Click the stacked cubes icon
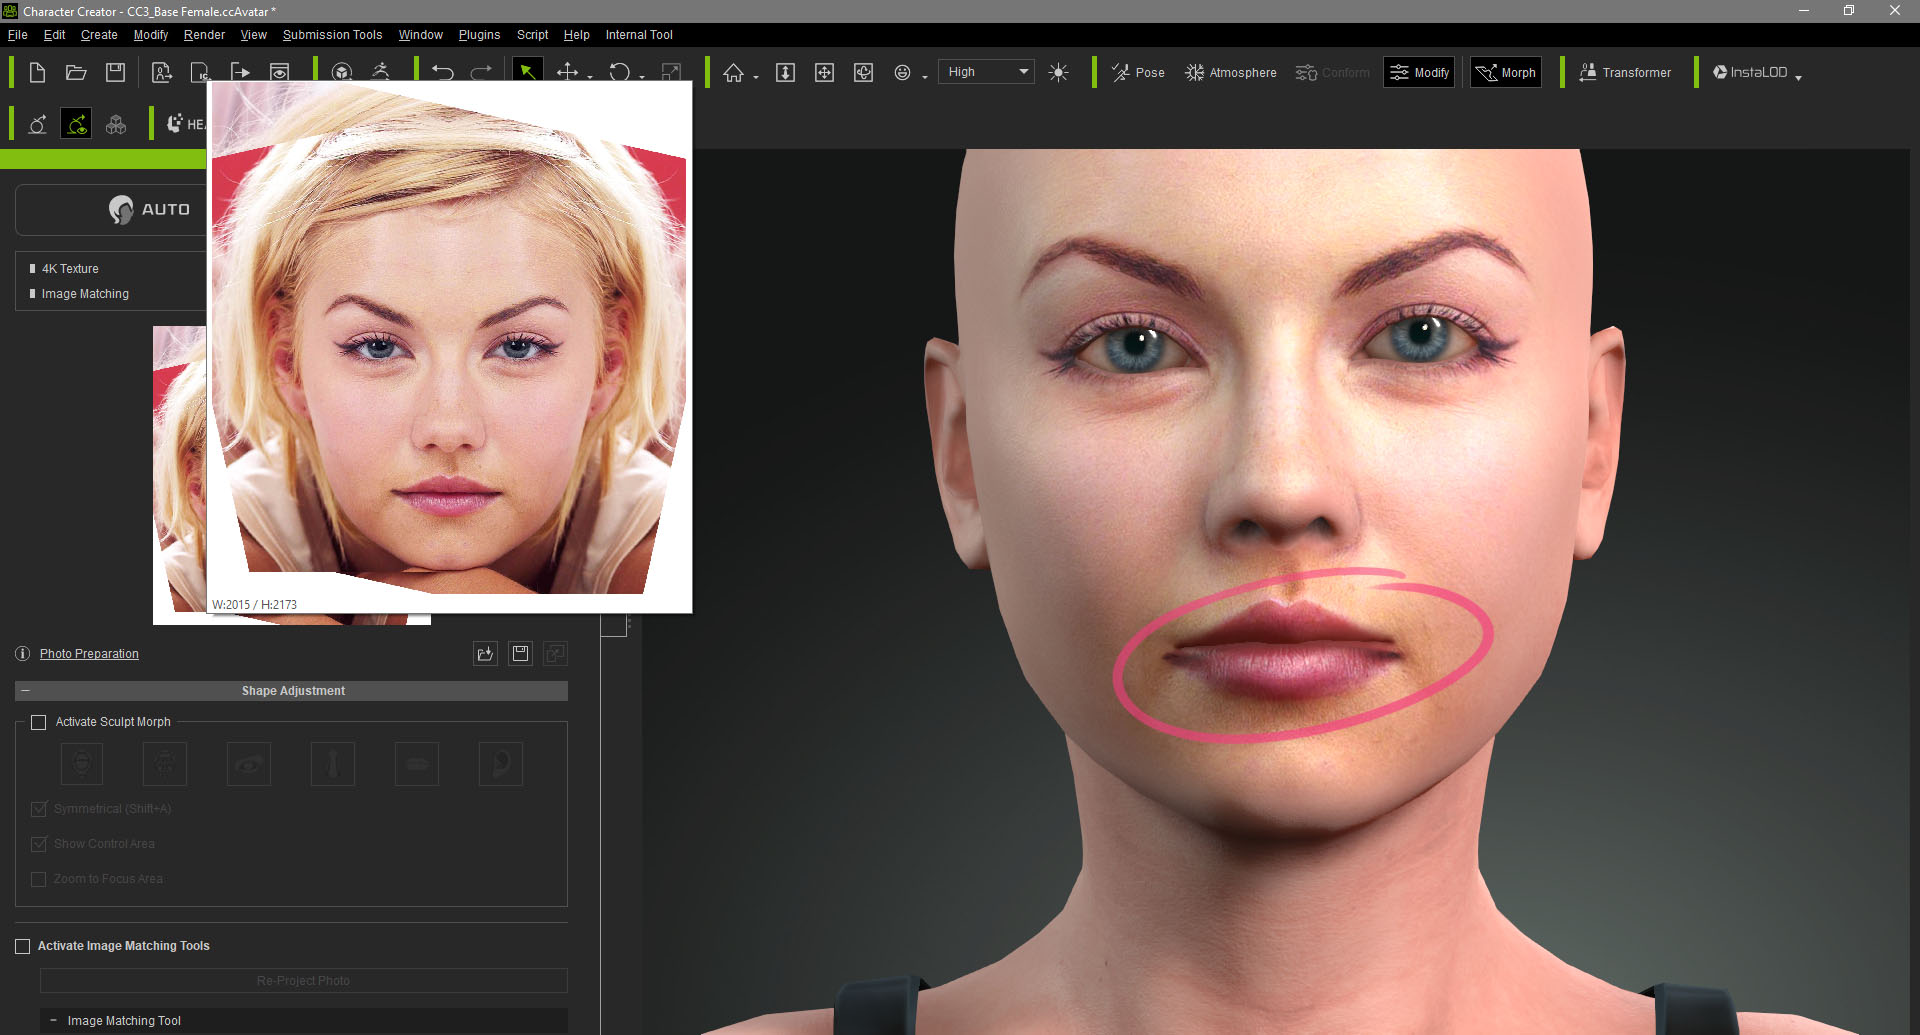 pyautogui.click(x=116, y=124)
